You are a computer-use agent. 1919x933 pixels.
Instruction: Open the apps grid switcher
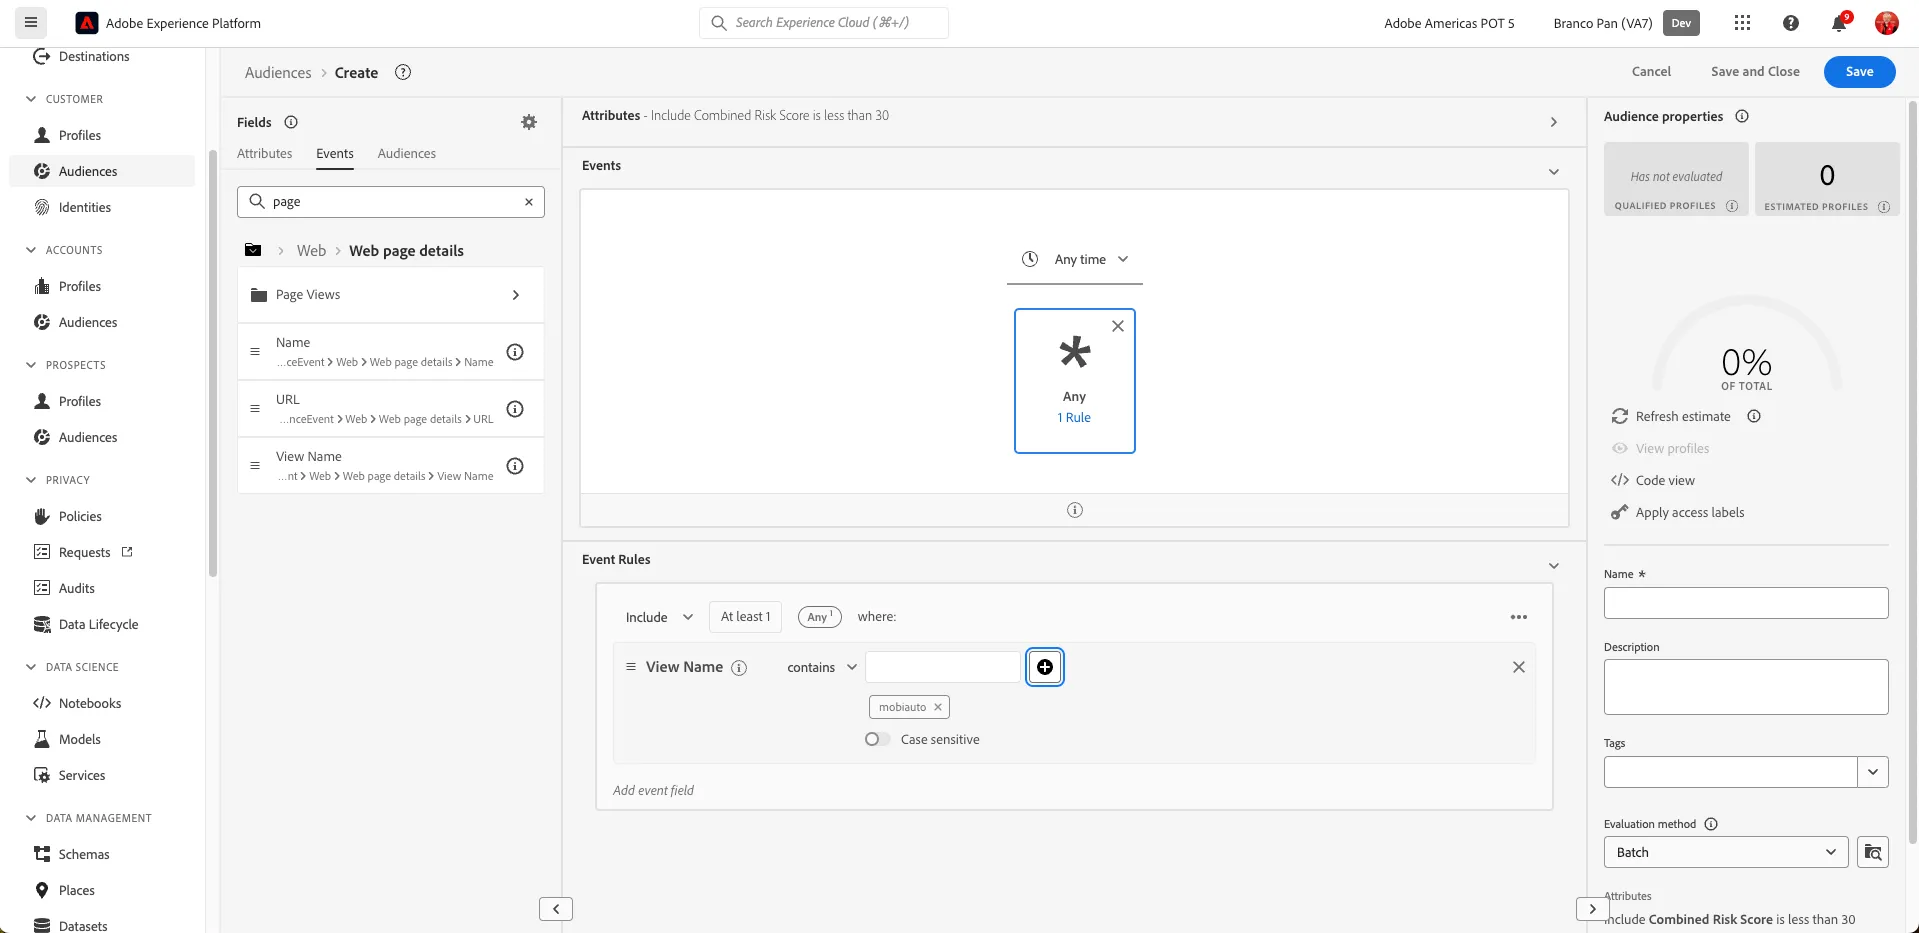coord(1742,23)
